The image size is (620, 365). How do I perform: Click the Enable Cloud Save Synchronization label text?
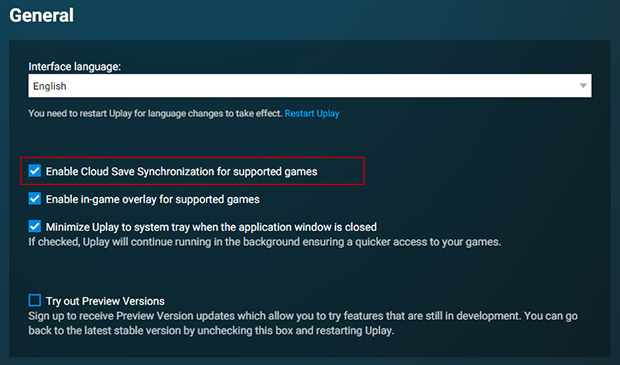181,172
